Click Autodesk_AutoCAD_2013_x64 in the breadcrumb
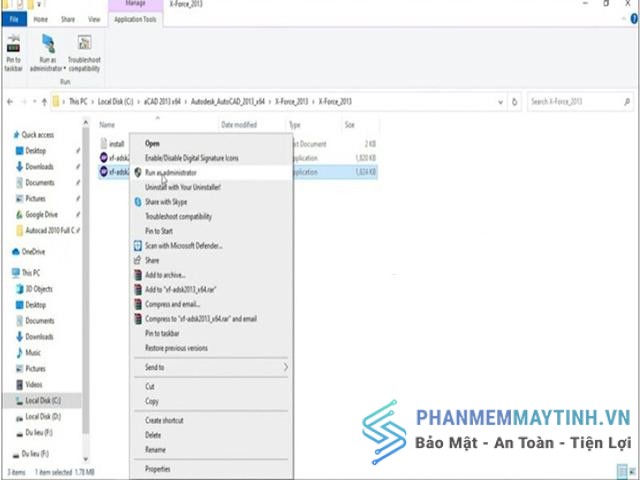This screenshot has height=480, width=640. click(228, 102)
